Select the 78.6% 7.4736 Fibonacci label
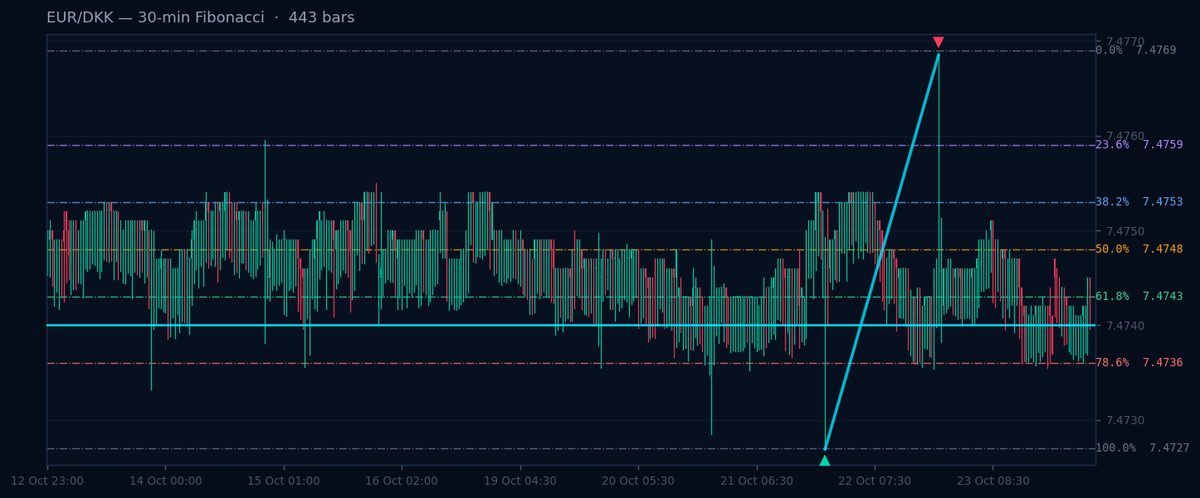1200x498 pixels. [x=1139, y=363]
